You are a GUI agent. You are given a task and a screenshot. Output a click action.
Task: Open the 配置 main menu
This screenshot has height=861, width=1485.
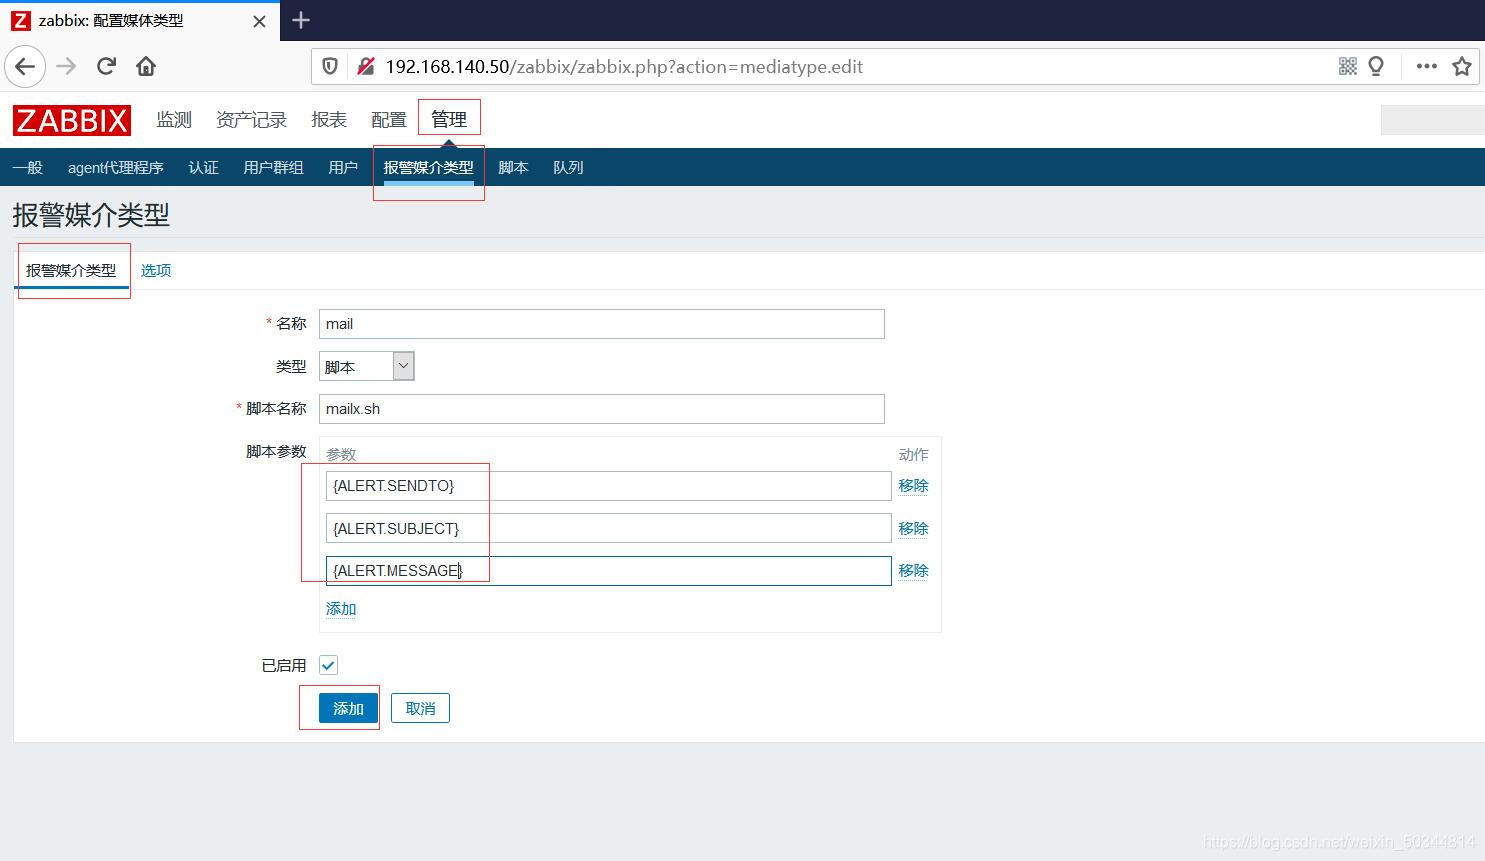389,120
